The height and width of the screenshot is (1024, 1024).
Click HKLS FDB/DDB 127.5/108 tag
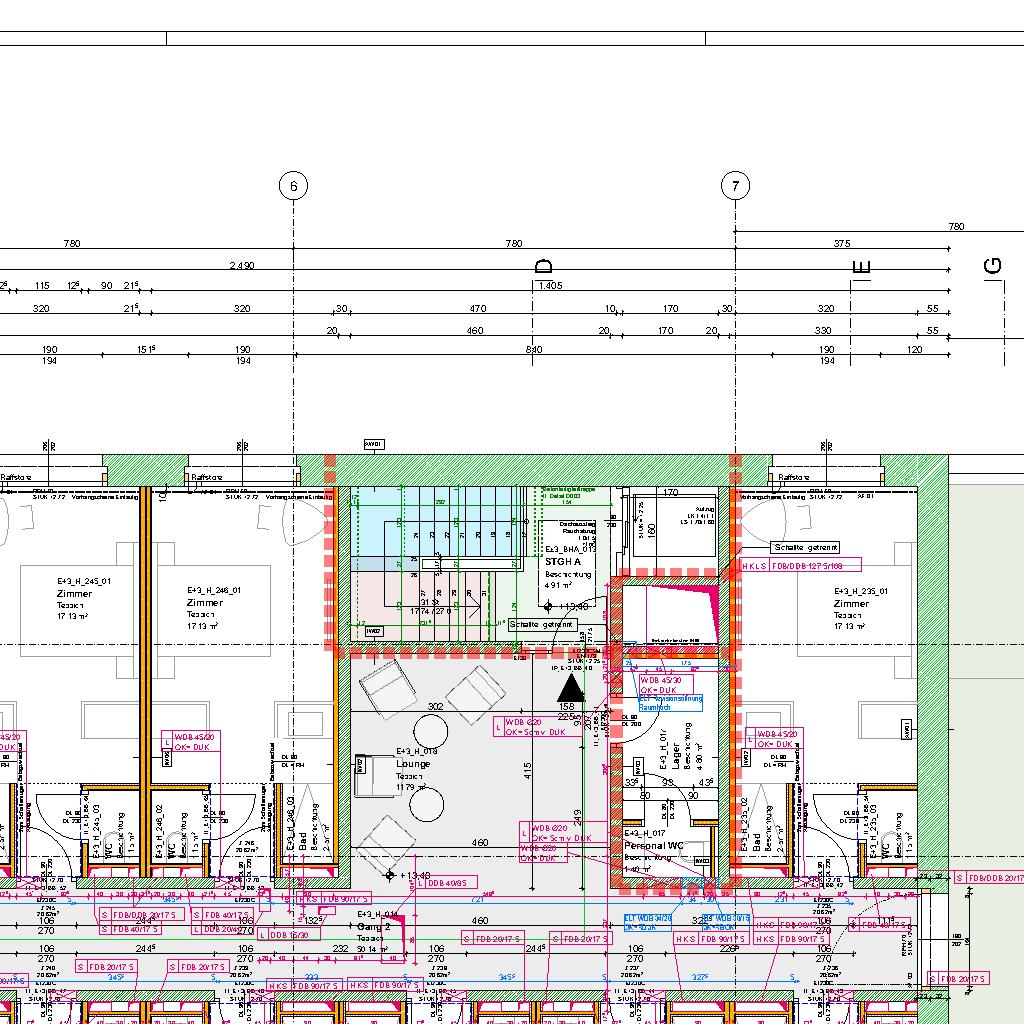799,565
